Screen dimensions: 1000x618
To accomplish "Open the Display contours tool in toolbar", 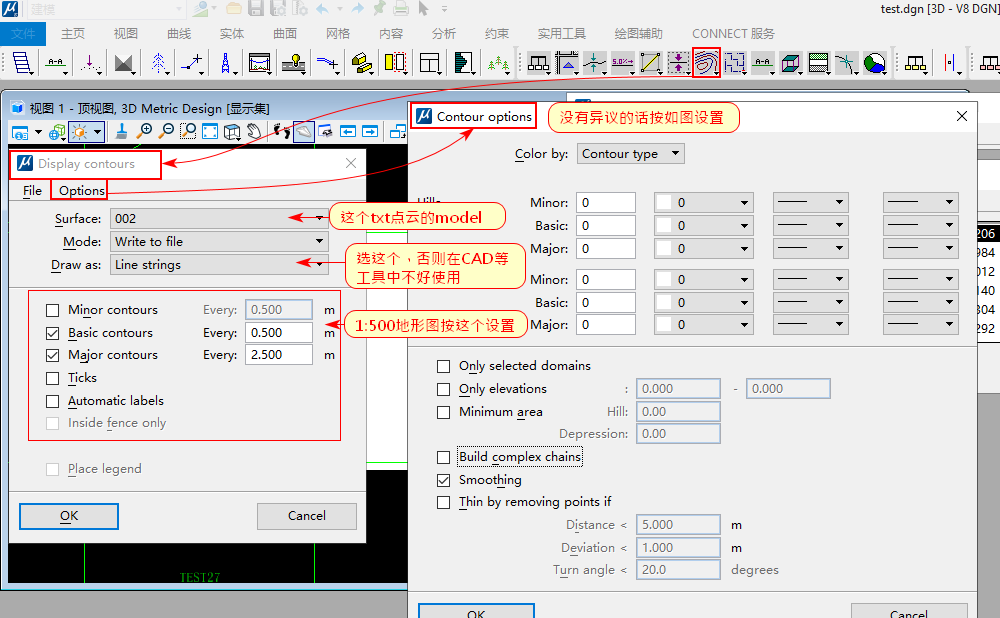I will (x=706, y=63).
